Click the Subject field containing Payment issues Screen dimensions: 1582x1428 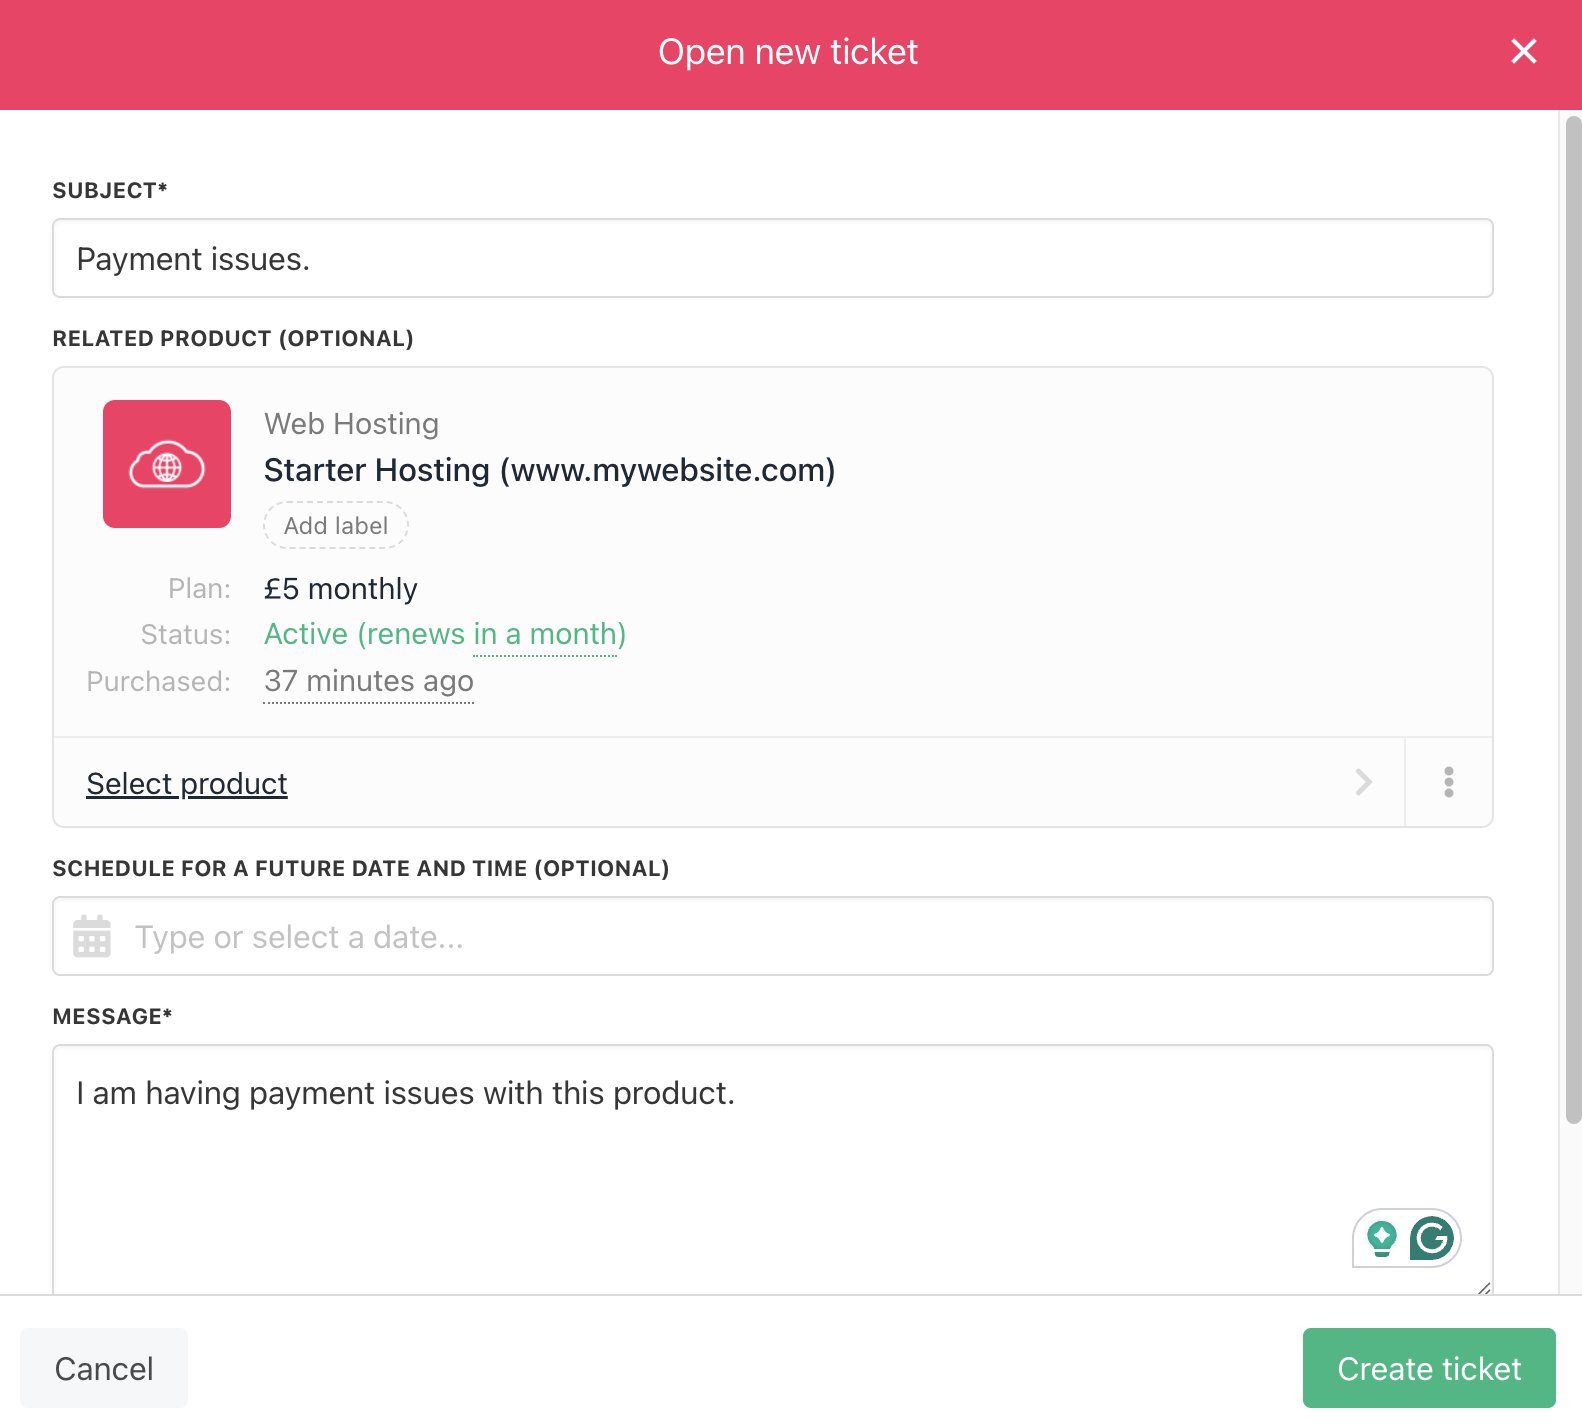773,258
